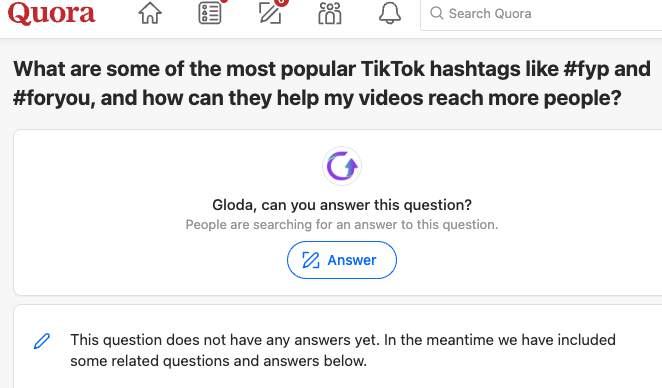Click the text 'Gloda, can you answer this question?'
The image size is (662, 388).
pyautogui.click(x=342, y=205)
